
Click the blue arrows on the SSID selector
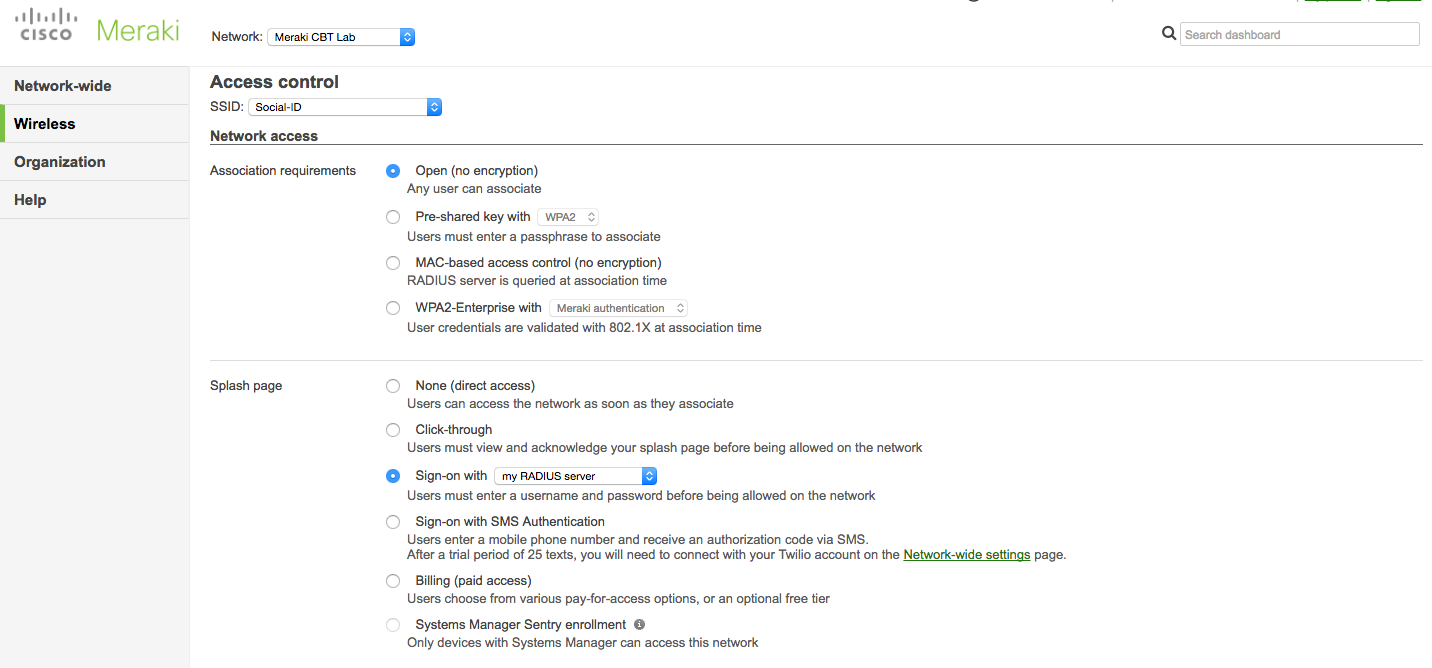(433, 106)
